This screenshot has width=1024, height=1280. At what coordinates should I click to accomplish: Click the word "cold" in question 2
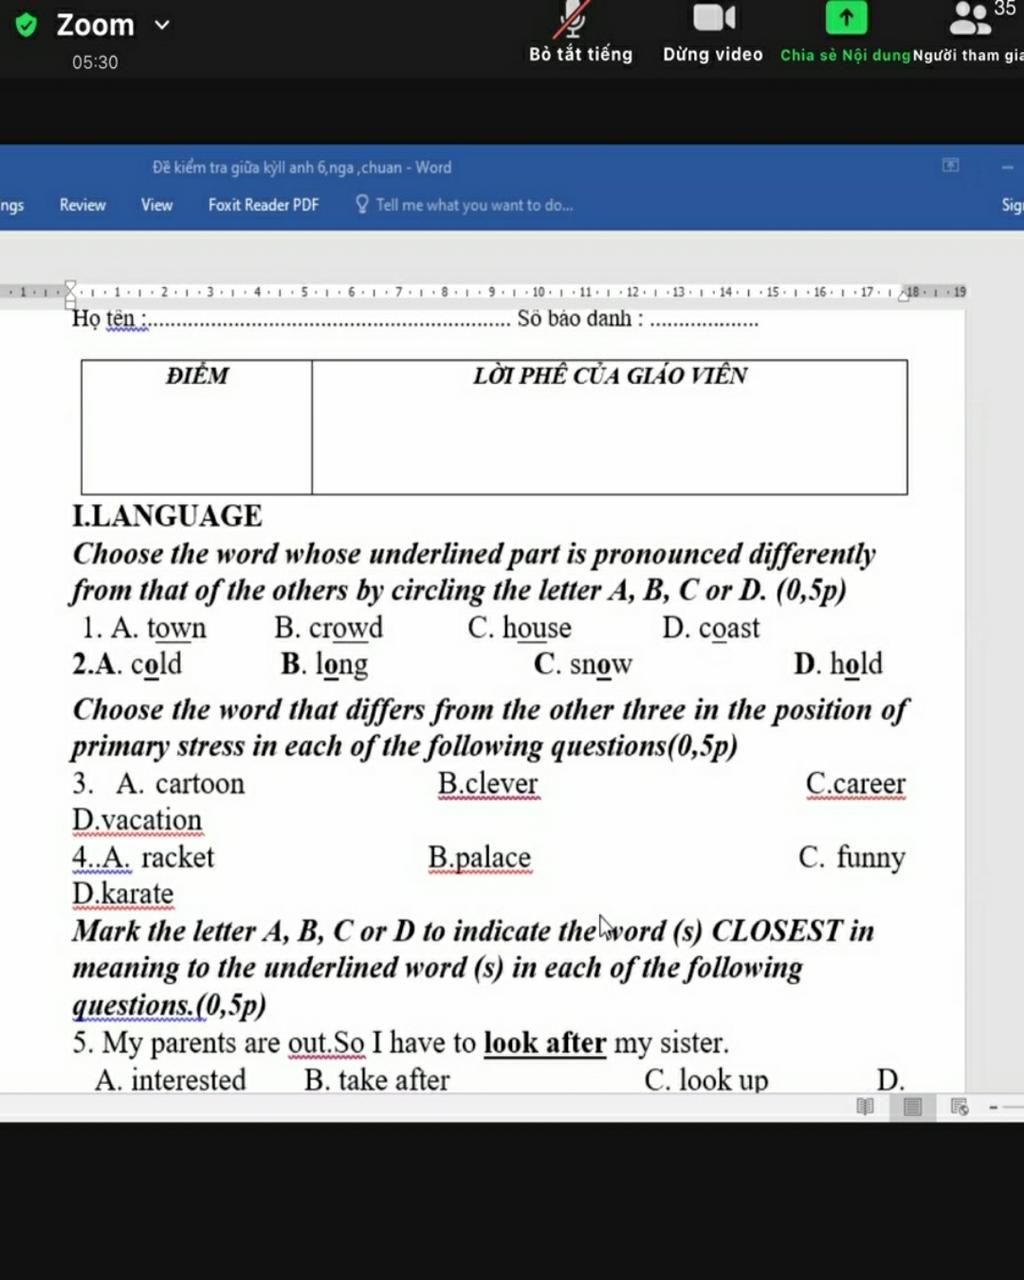(156, 664)
